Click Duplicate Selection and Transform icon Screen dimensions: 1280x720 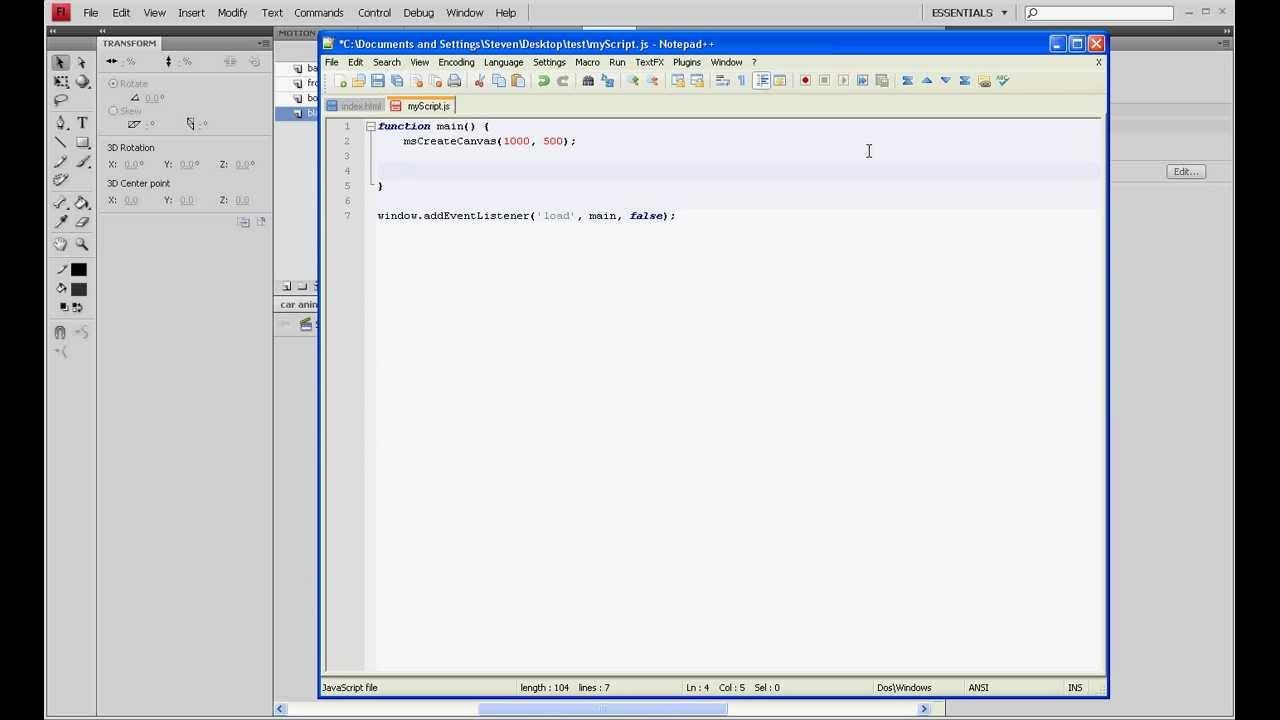coord(243,222)
